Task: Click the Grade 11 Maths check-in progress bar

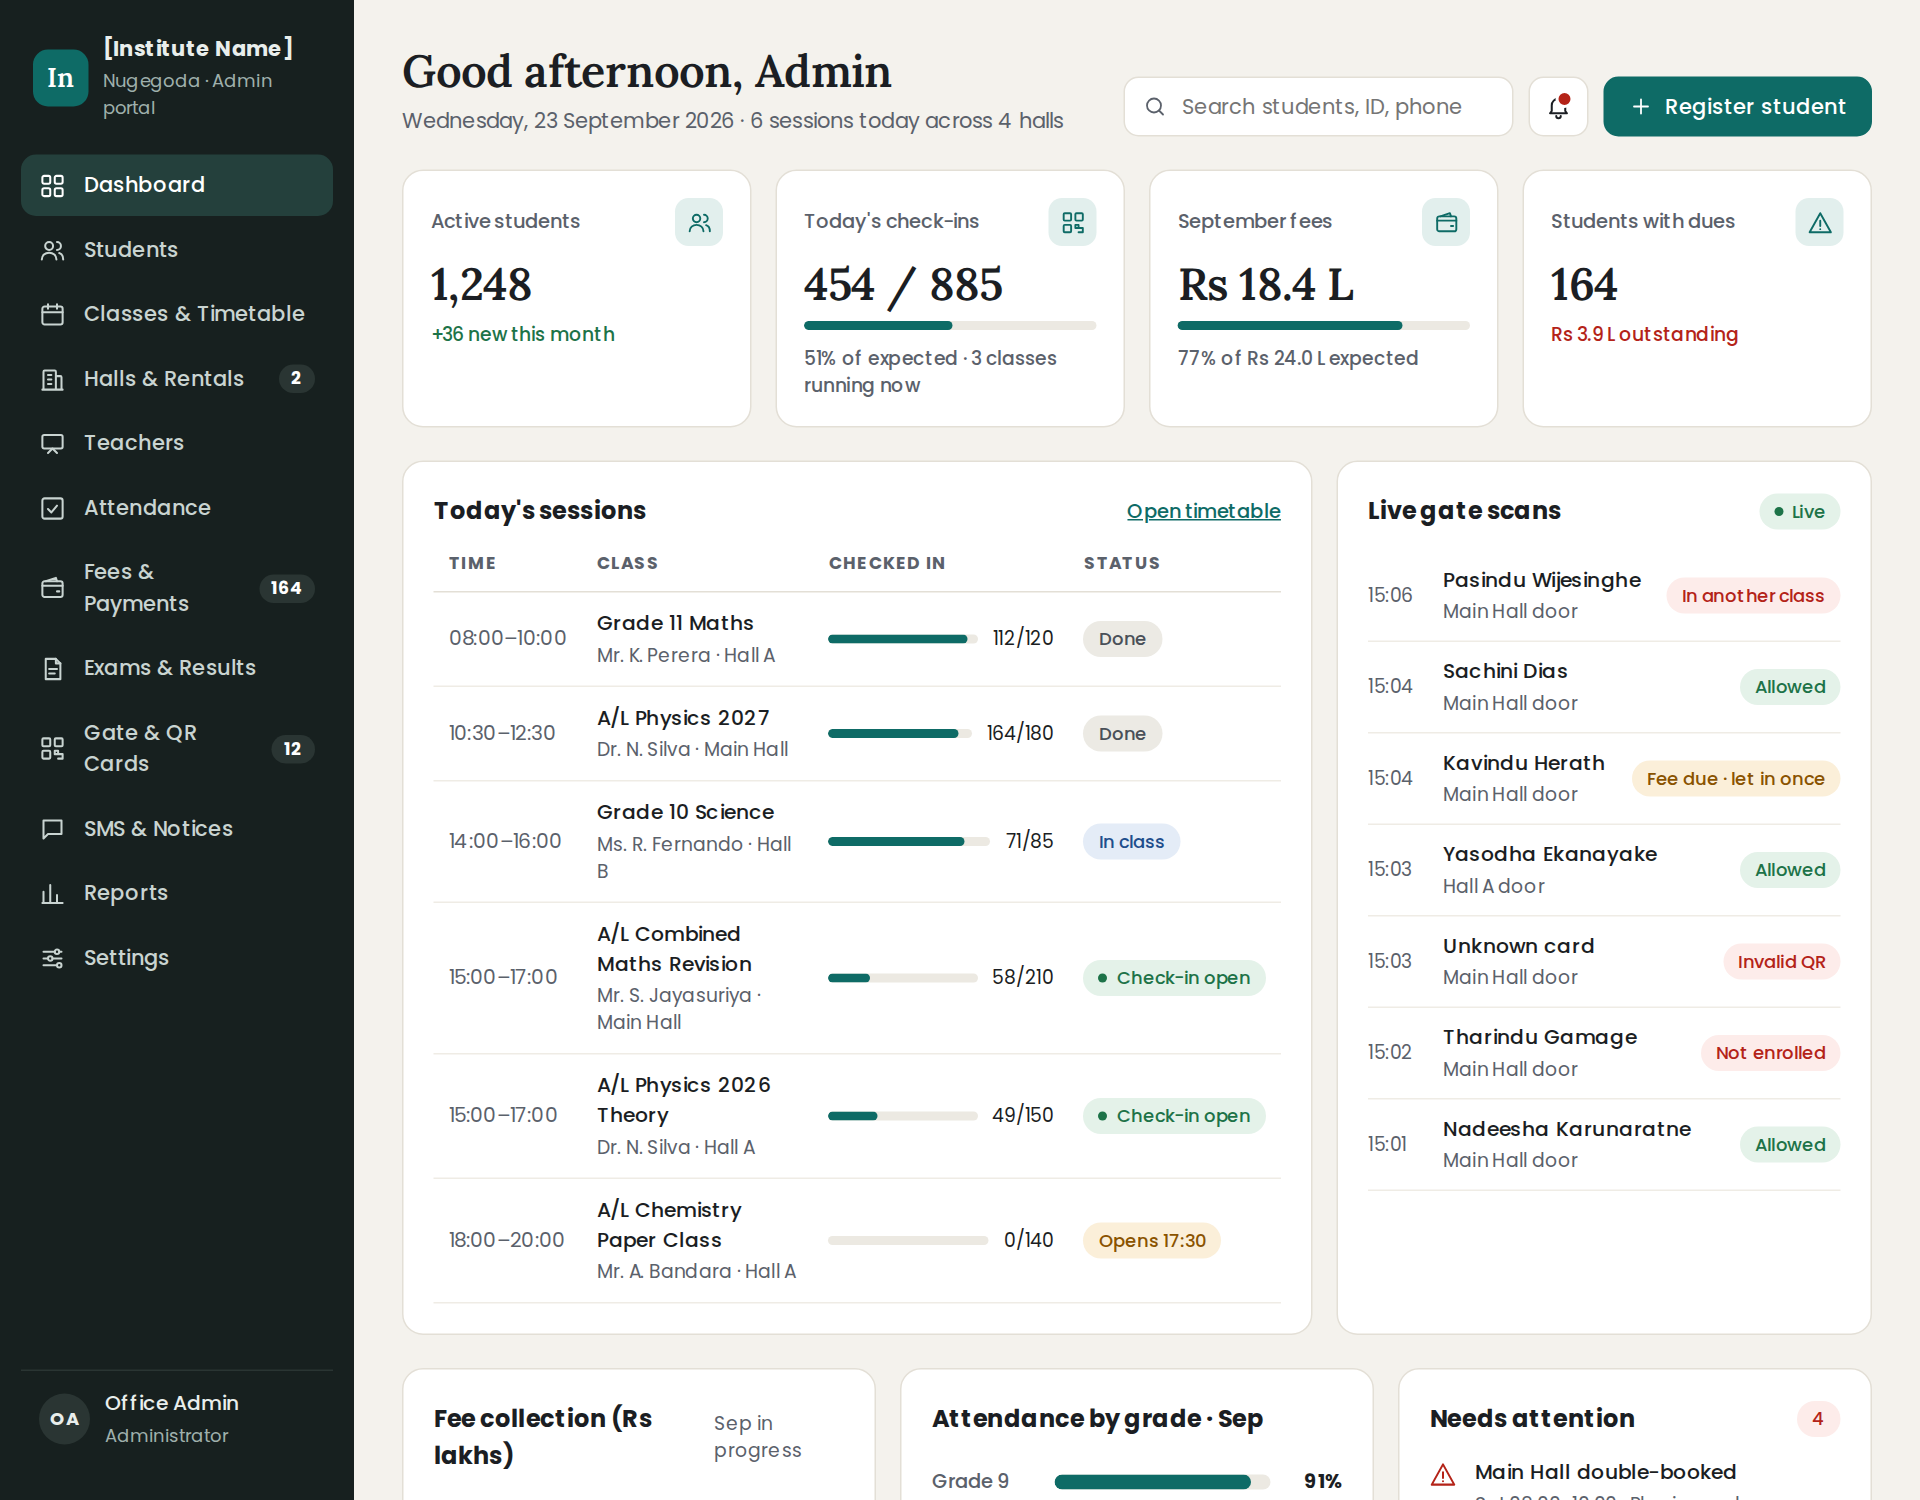Action: click(x=902, y=639)
